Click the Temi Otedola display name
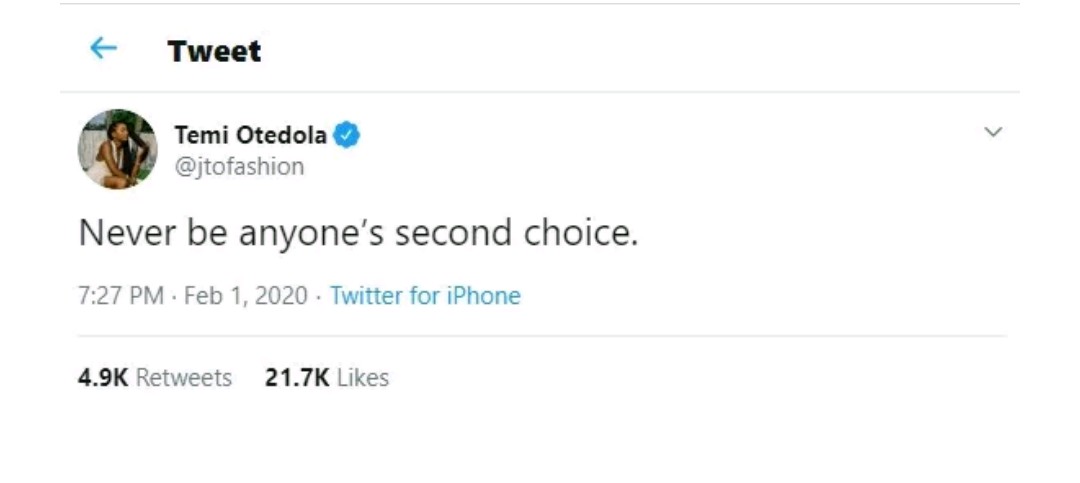The width and height of the screenshot is (1080, 483). (x=251, y=135)
